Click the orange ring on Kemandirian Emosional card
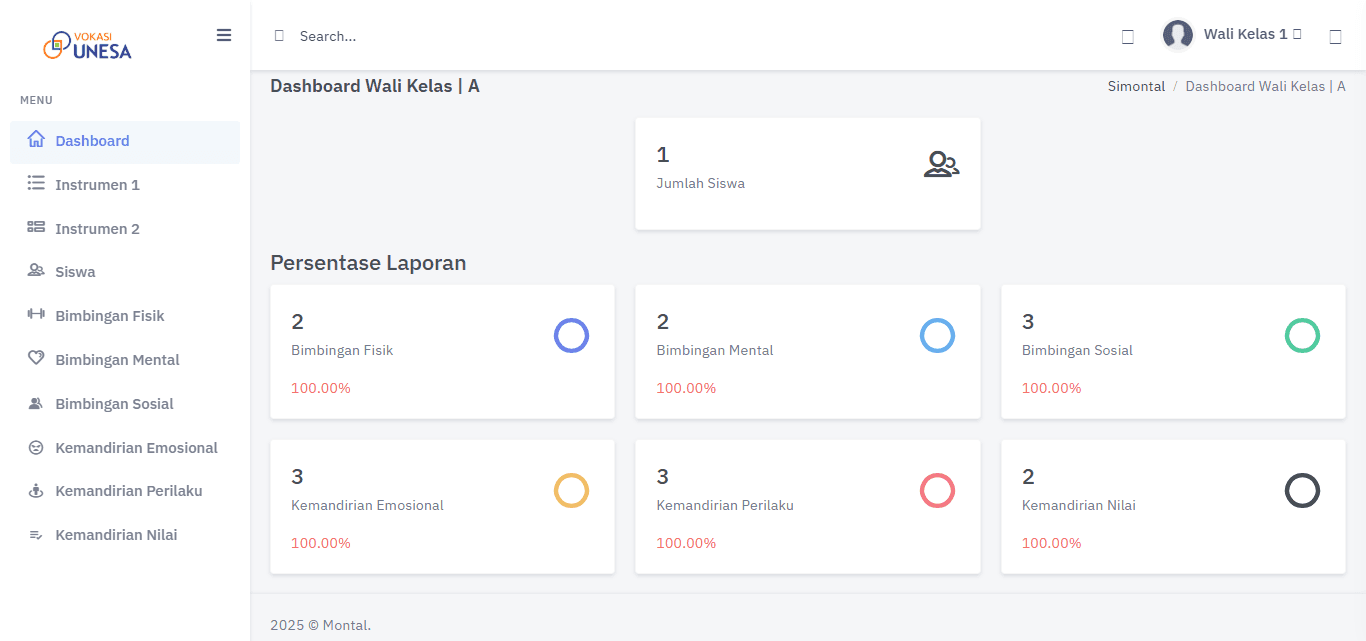 (571, 490)
